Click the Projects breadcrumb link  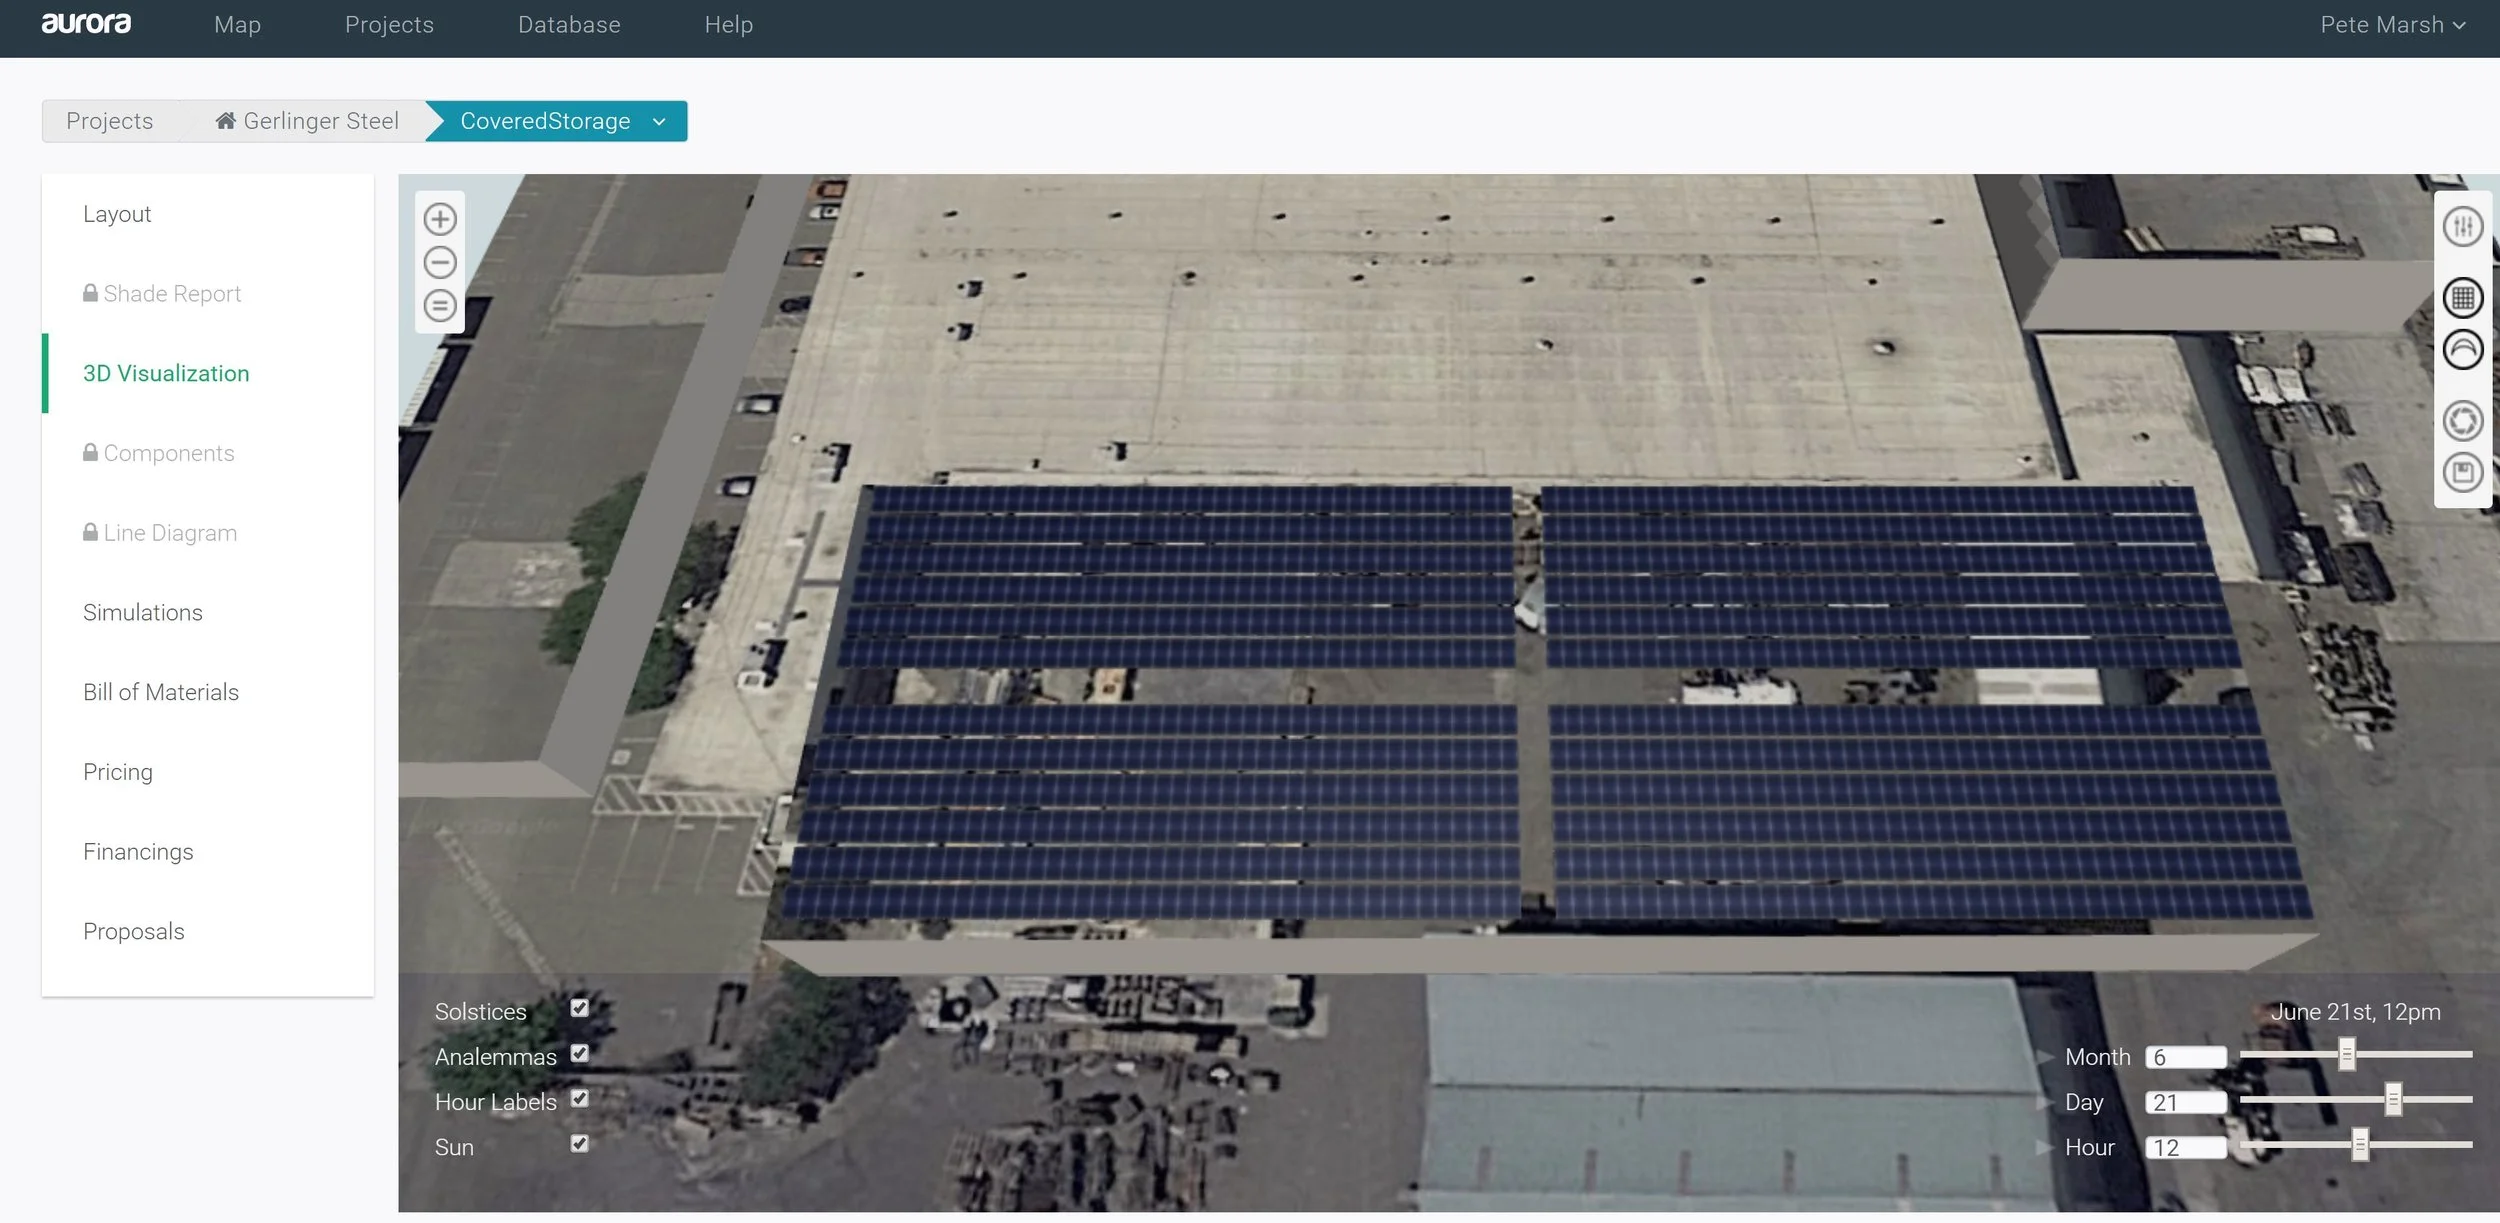pyautogui.click(x=110, y=122)
